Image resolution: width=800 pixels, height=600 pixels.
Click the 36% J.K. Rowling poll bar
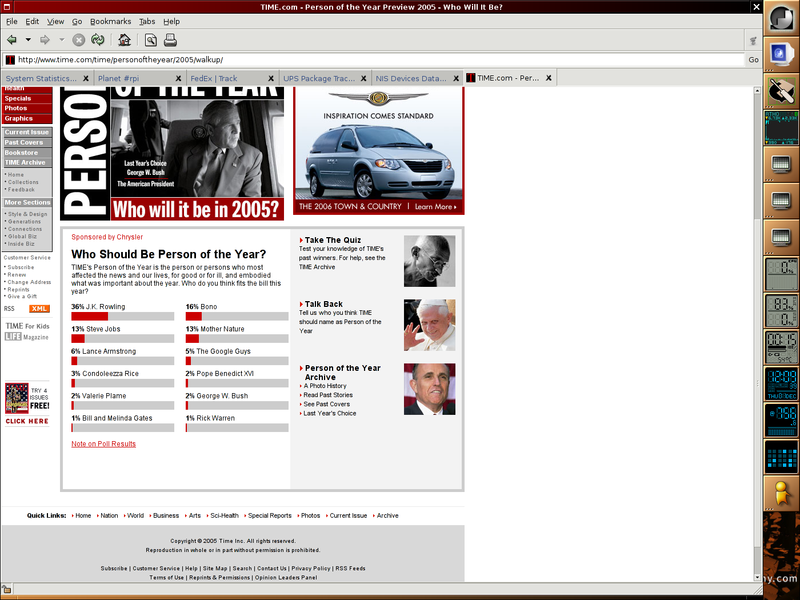tap(122, 316)
